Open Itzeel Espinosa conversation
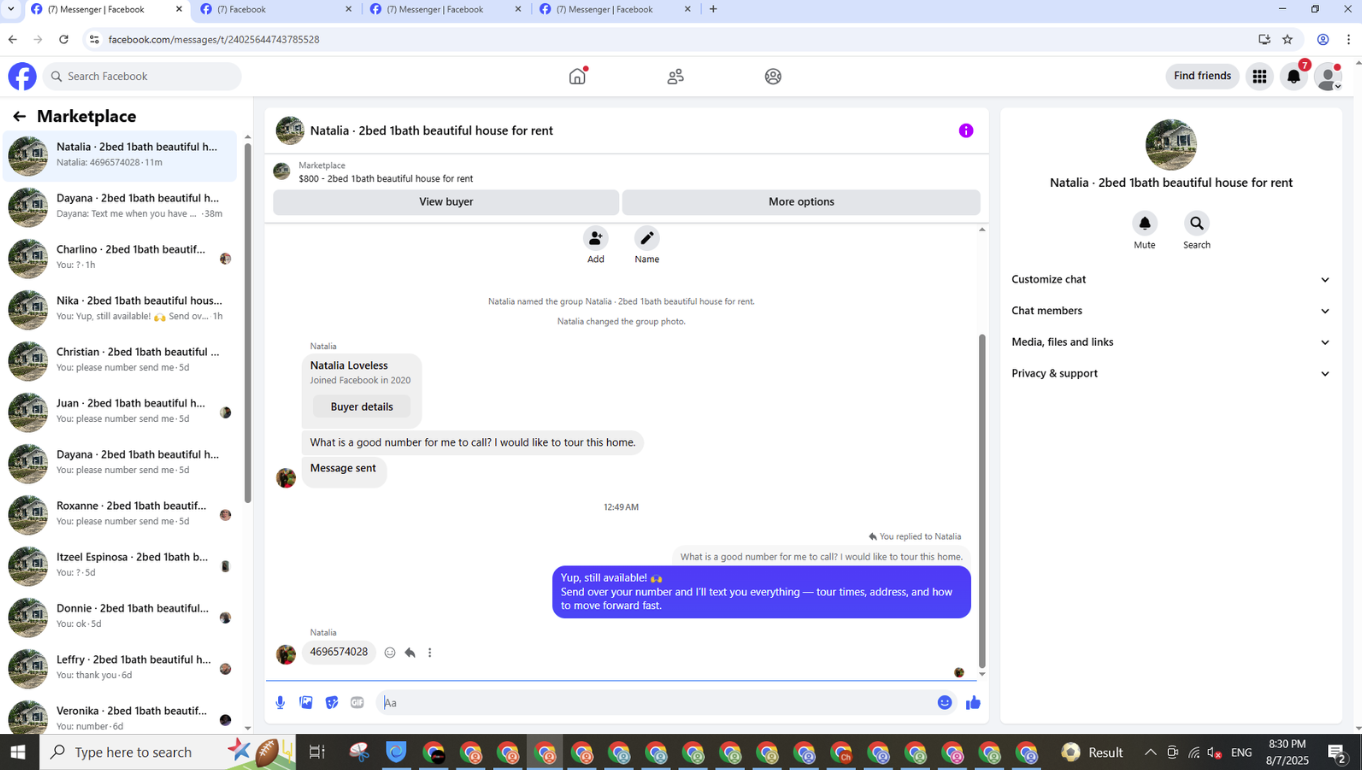Screen dimensions: 1362x770 (120, 565)
